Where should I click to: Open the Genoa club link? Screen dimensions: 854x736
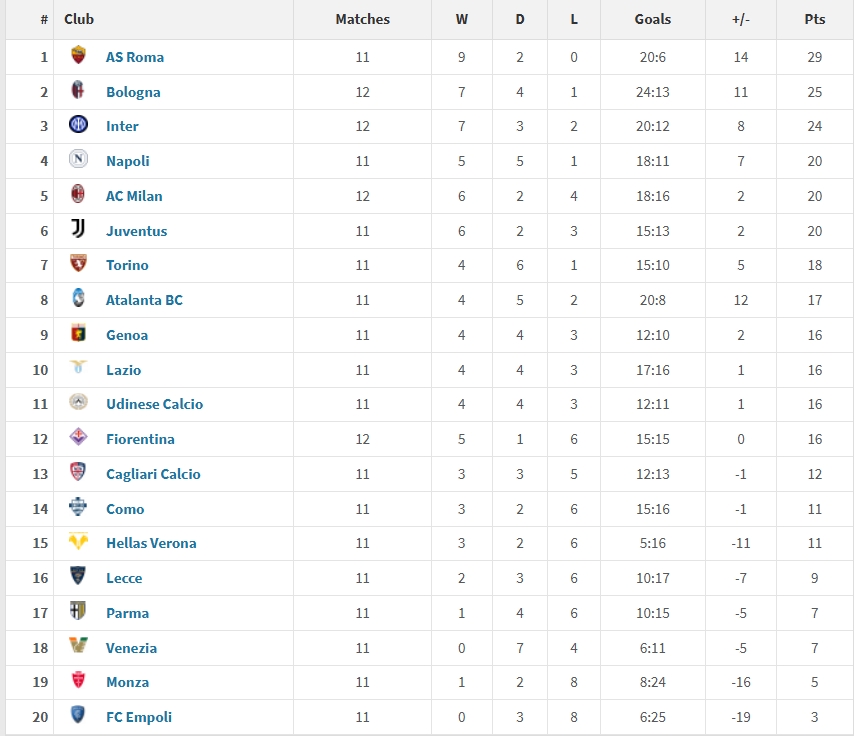point(127,335)
